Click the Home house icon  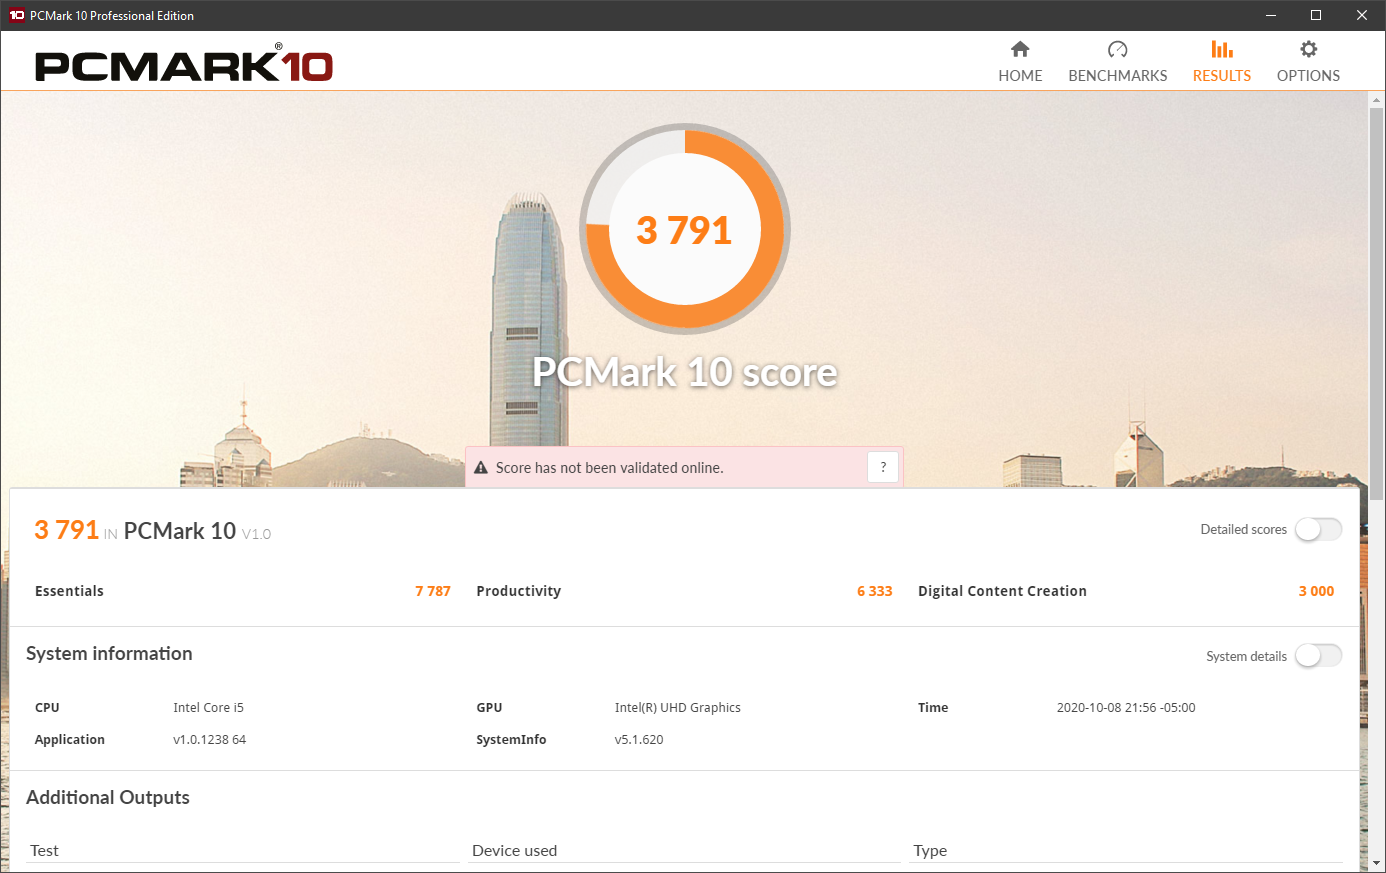[x=1020, y=49]
